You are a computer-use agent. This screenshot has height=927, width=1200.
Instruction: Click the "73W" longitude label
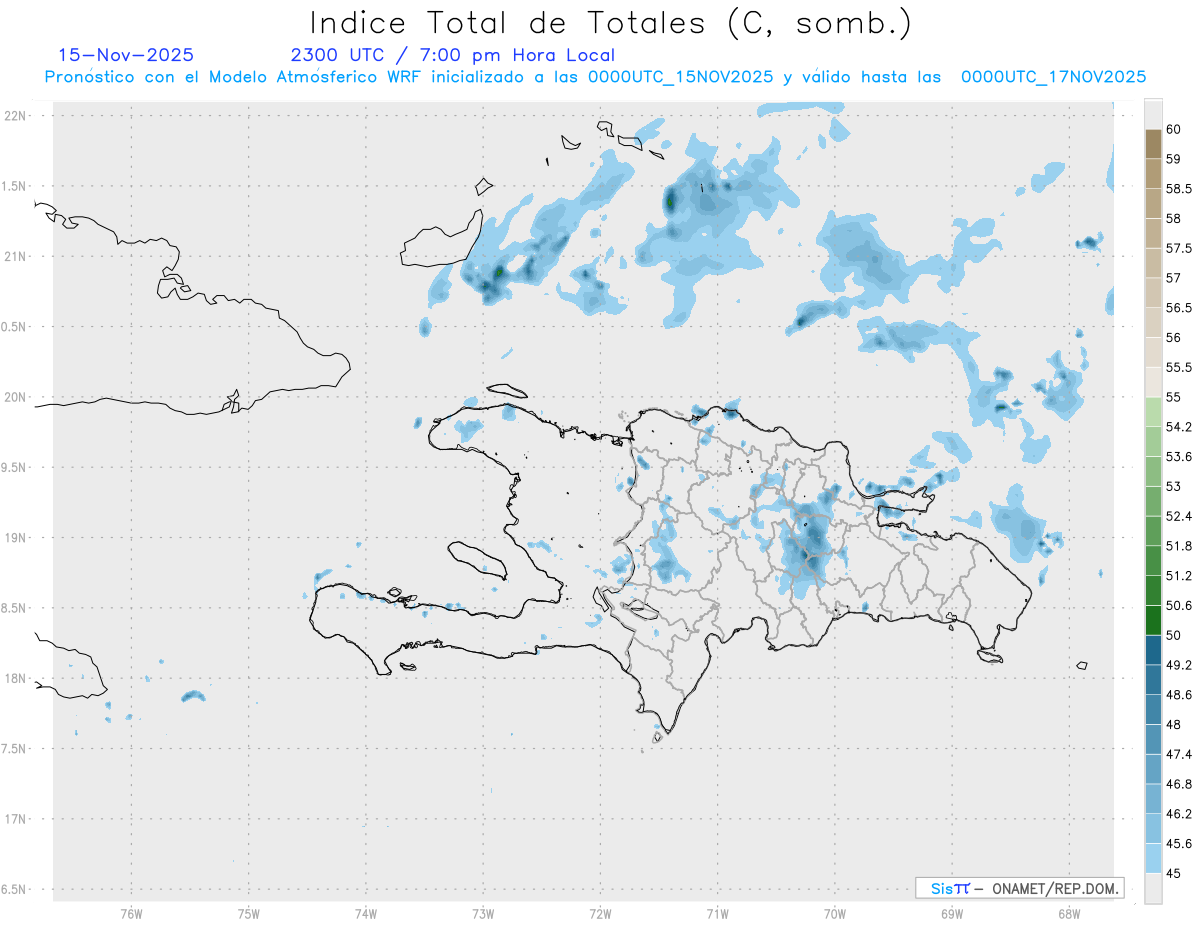click(x=483, y=914)
